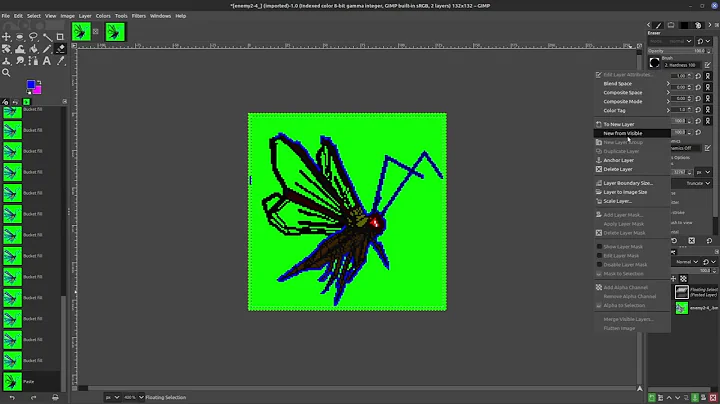Screen dimensions: 720x404
Task: Select the Ellipse Select tool
Action: coord(20,37)
